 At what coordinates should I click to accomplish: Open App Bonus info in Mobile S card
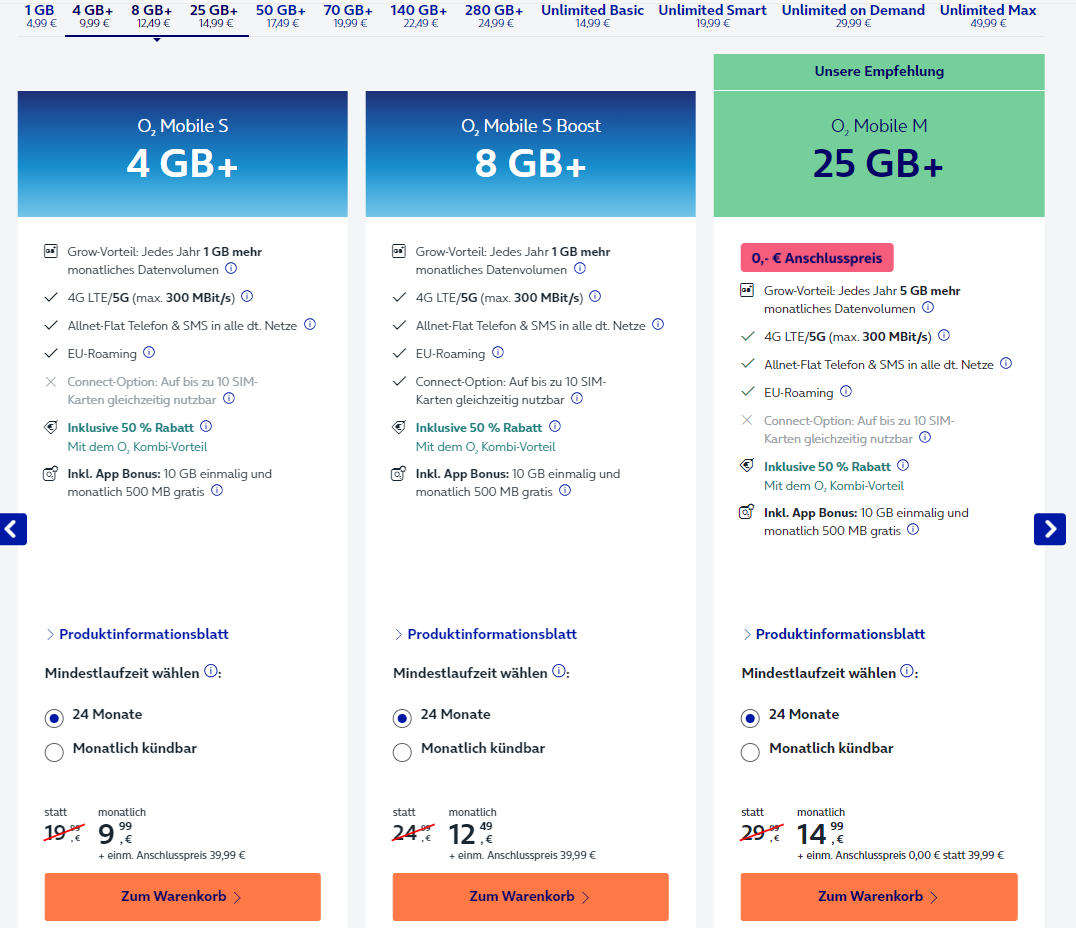tap(217, 490)
